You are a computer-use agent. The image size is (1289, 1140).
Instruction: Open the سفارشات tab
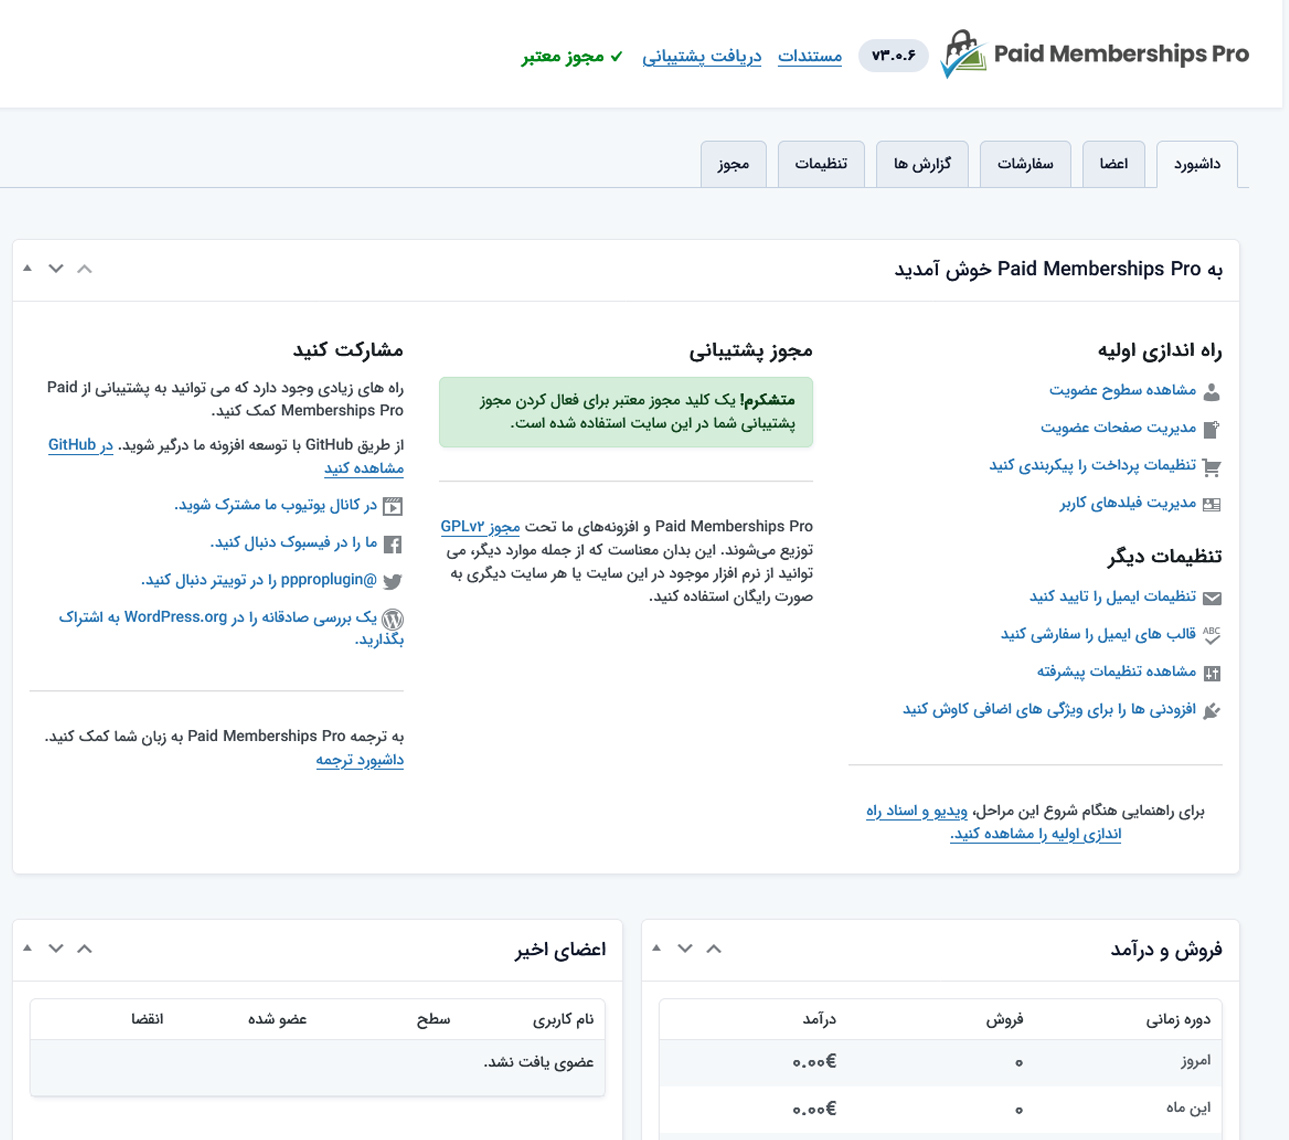pyautogui.click(x=1025, y=164)
